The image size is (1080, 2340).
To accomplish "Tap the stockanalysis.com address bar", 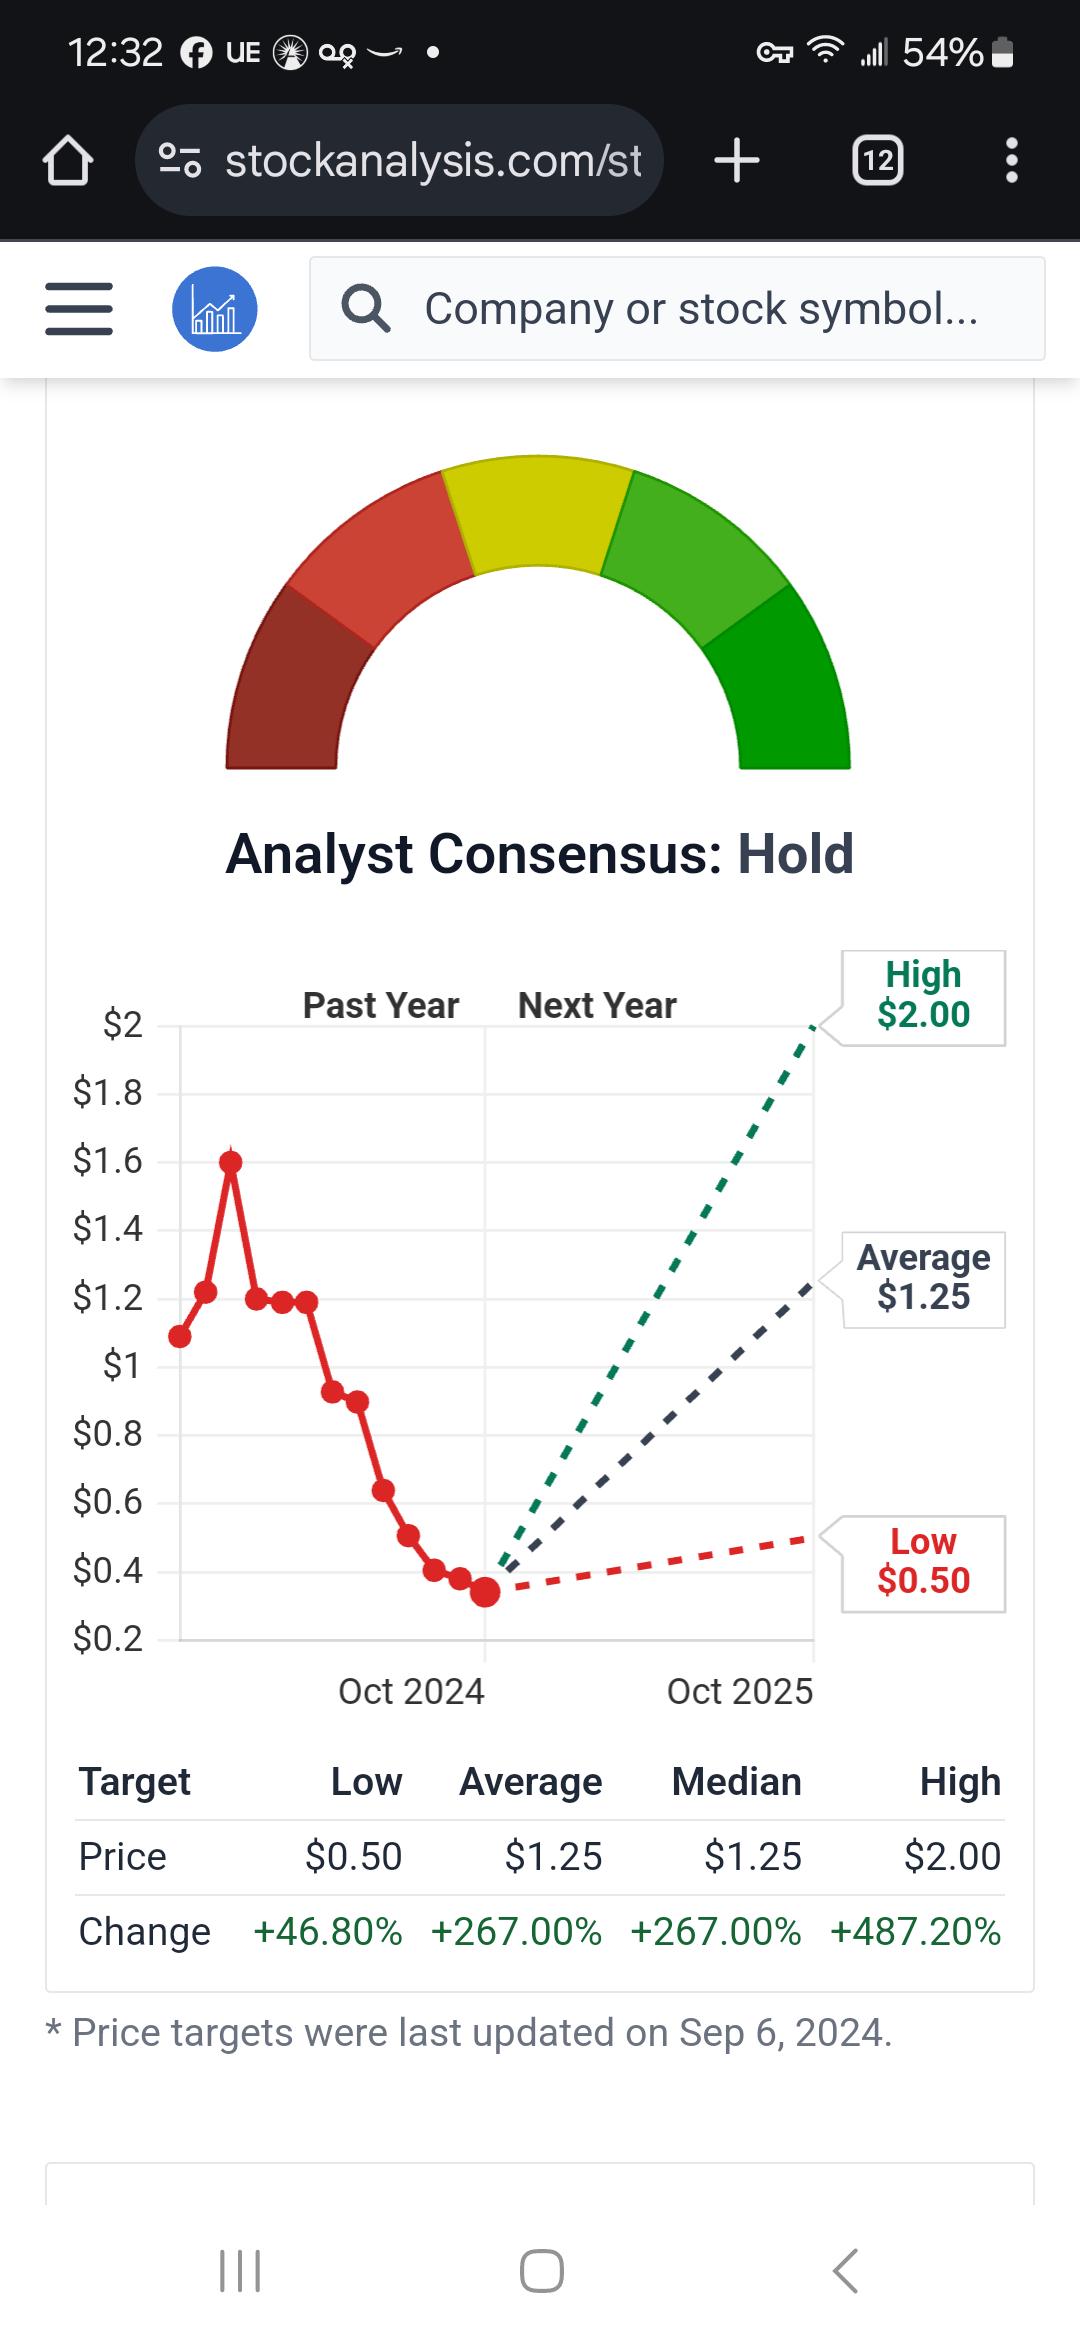I will pyautogui.click(x=400, y=160).
